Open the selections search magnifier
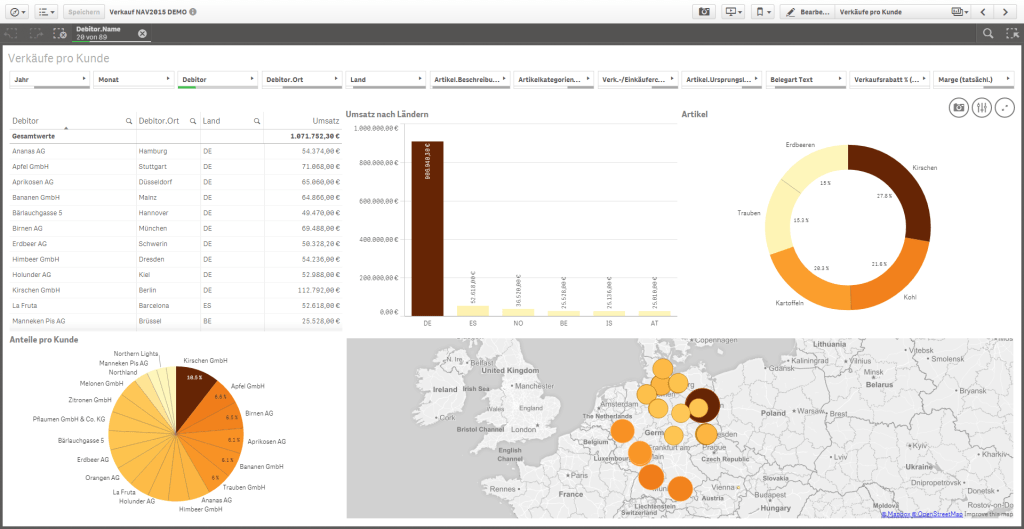 click(988, 34)
